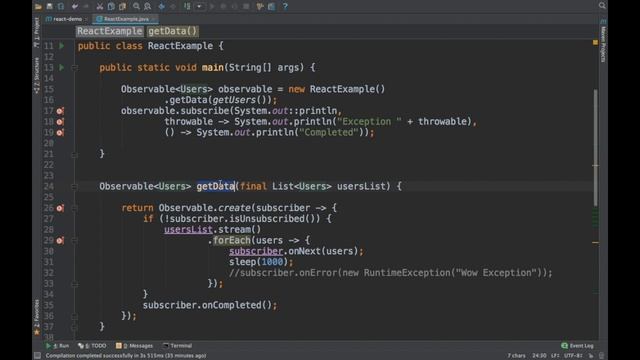The width and height of the screenshot is (640, 360).
Task: Click the Undo arrow in the toolbar
Action: tap(75, 7)
